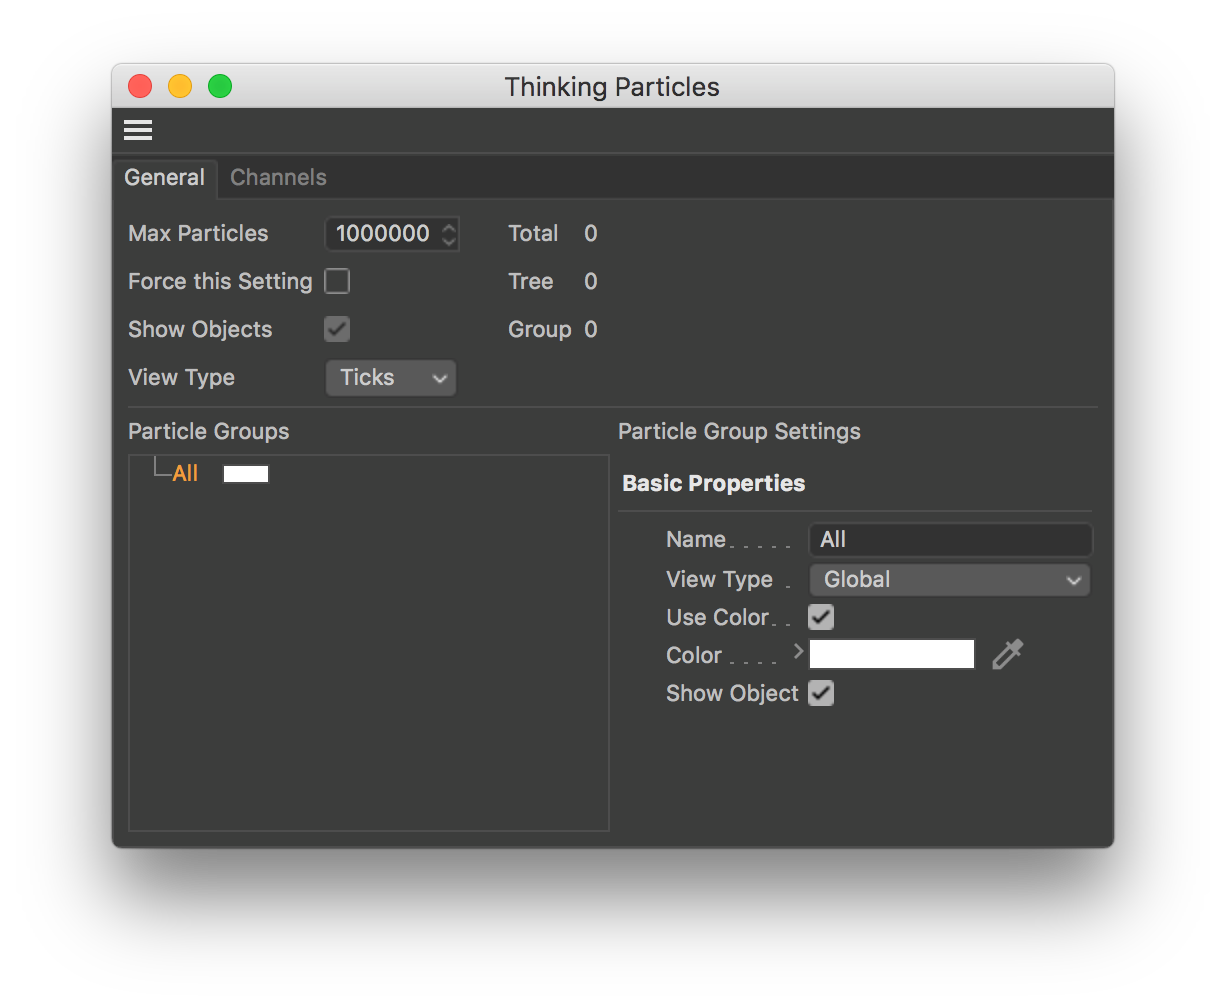This screenshot has width=1226, height=1008.
Task: Open the View Type dropdown showing Ticks
Action: pos(390,378)
